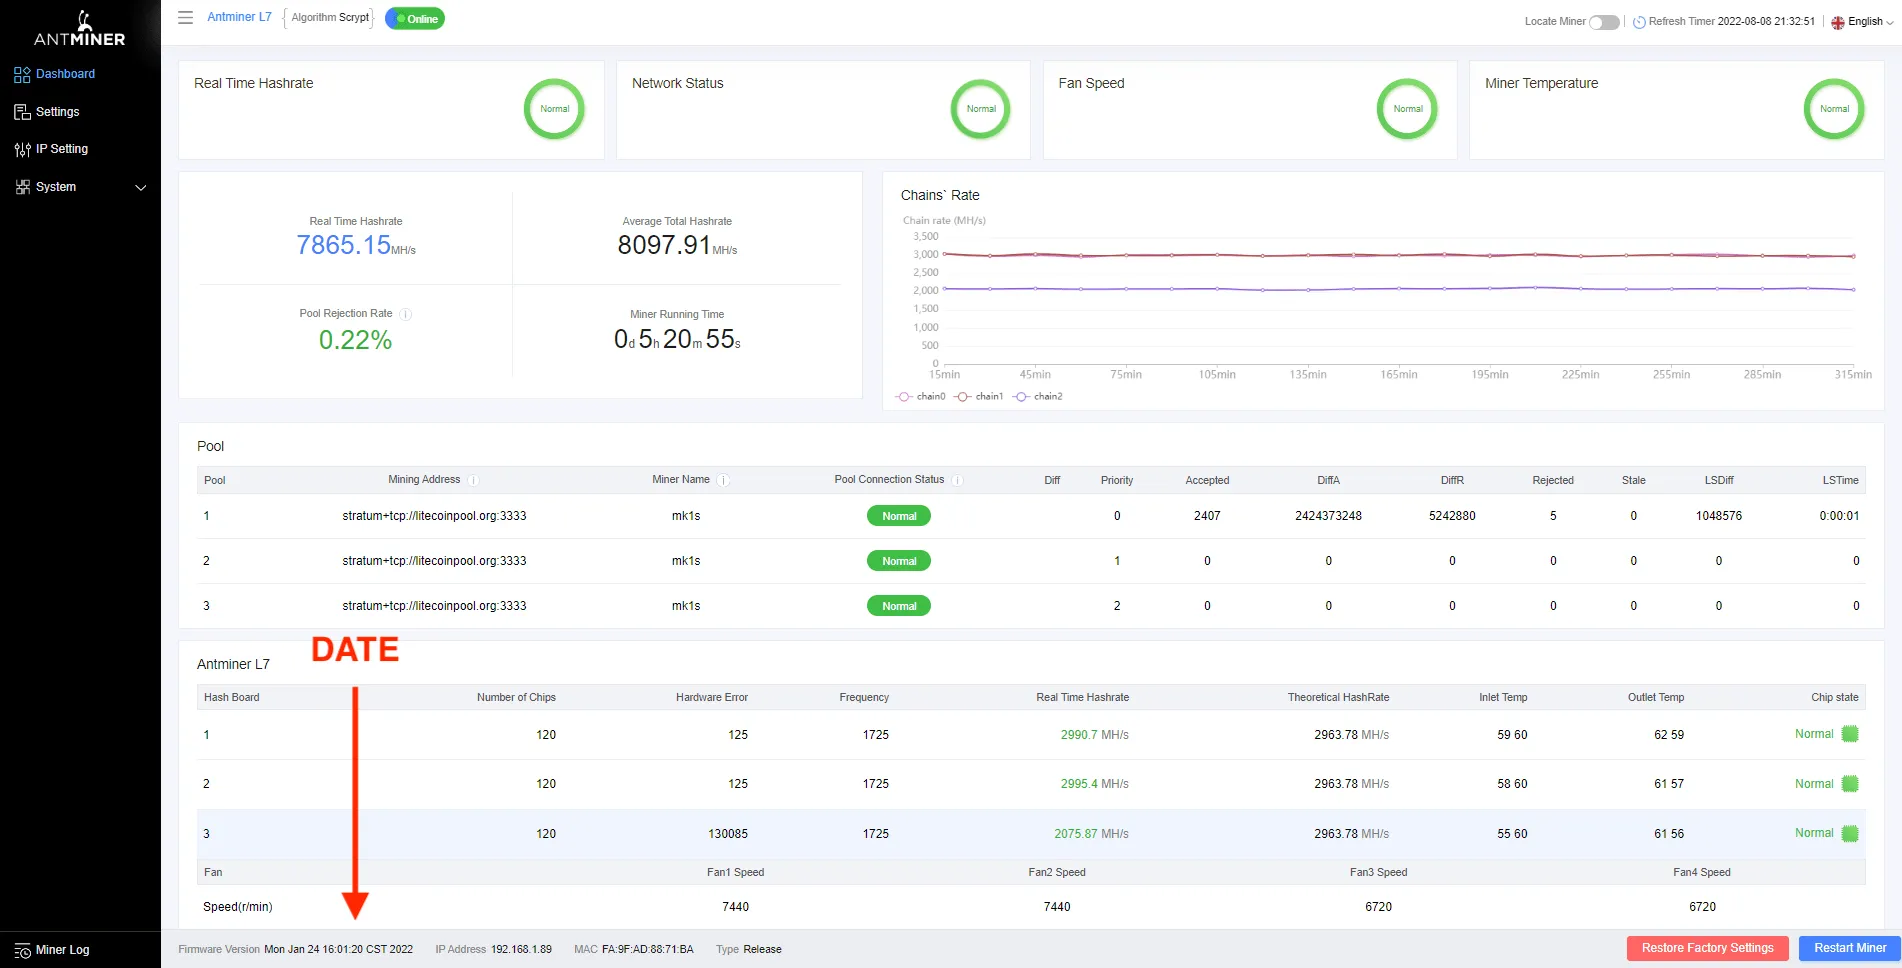The image size is (1902, 968).
Task: Click hash board 2 green chip state icon
Action: click(1850, 784)
